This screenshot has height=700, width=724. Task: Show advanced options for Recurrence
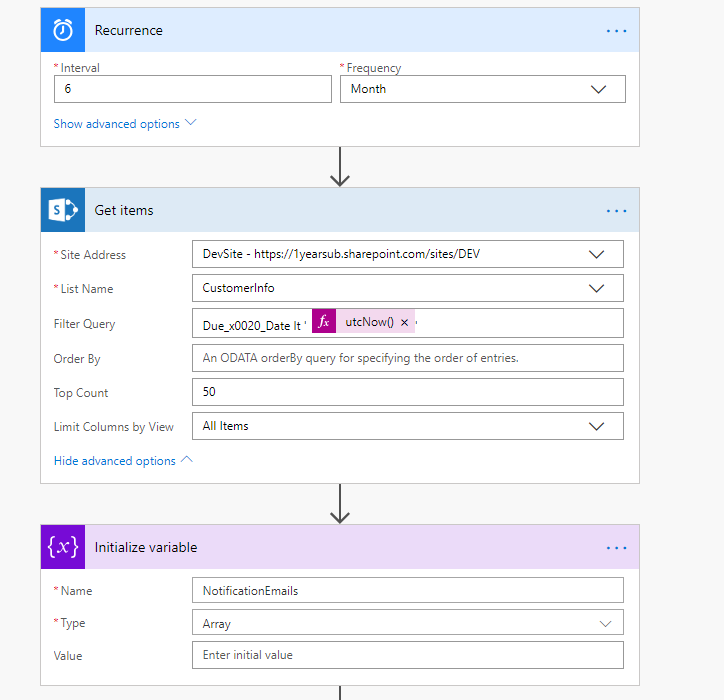tap(125, 124)
